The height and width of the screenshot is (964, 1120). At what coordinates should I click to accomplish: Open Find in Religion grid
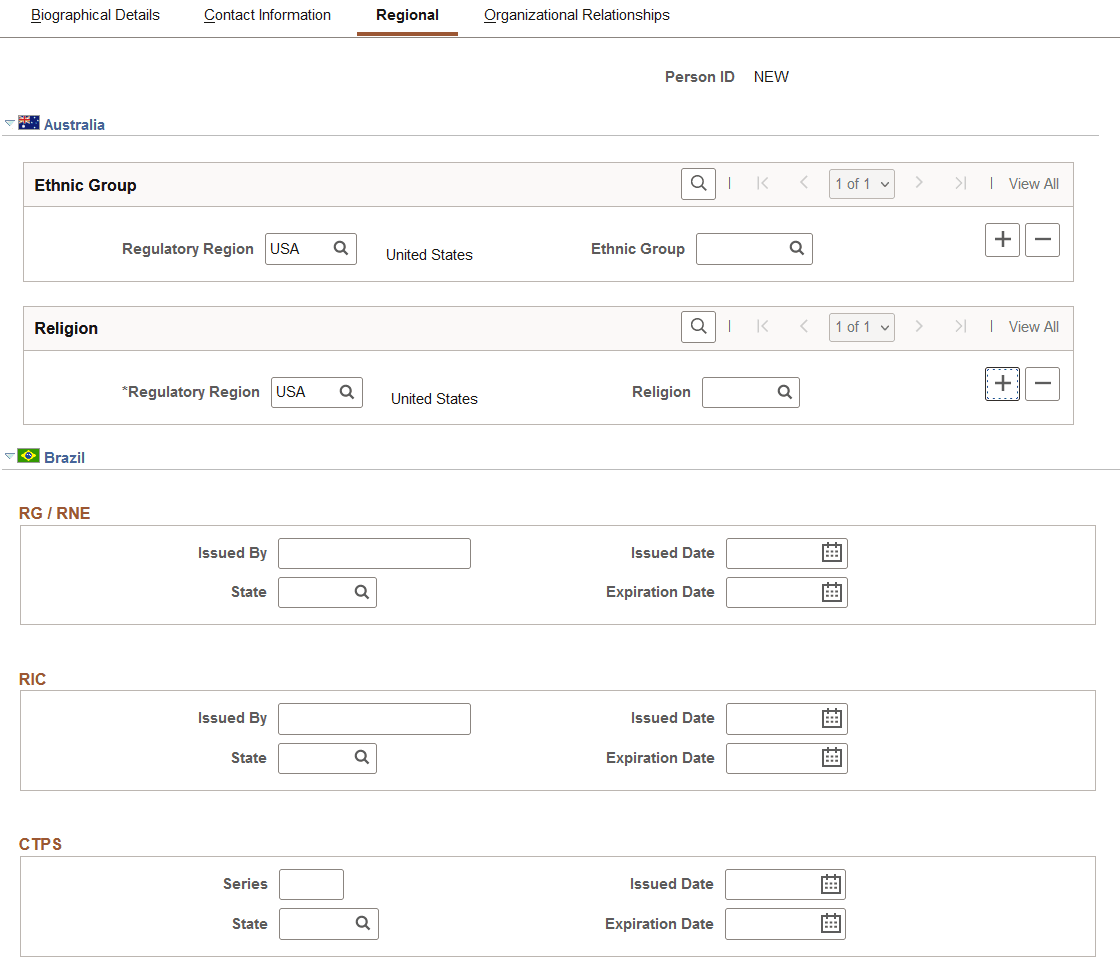point(699,327)
